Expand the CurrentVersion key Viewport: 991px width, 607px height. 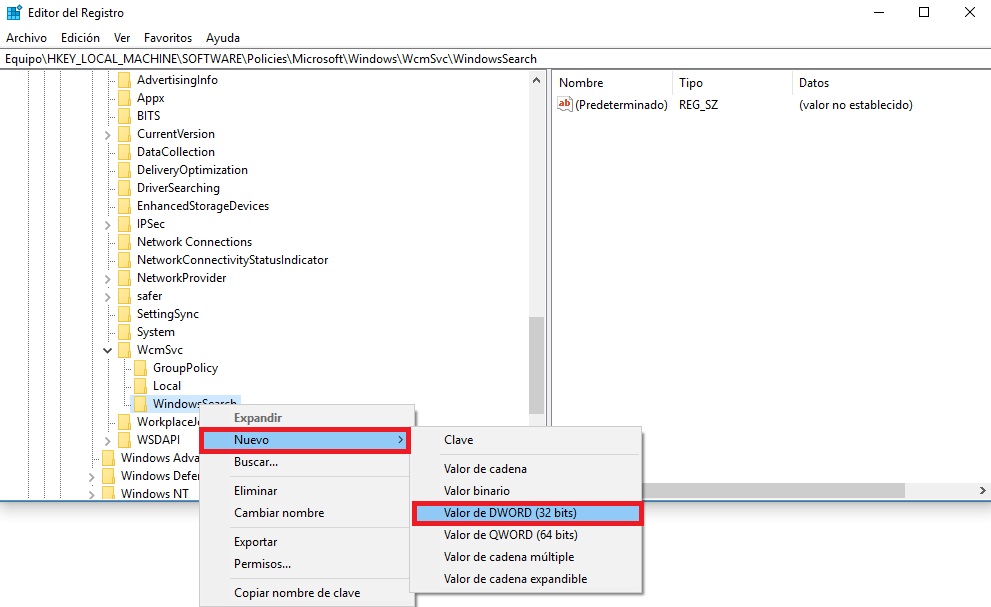point(107,135)
